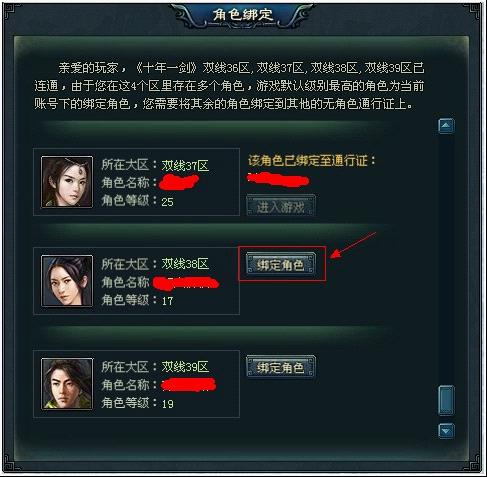The width and height of the screenshot is (487, 477).
Task: Click the scroll-up arrow button
Action: point(446,126)
